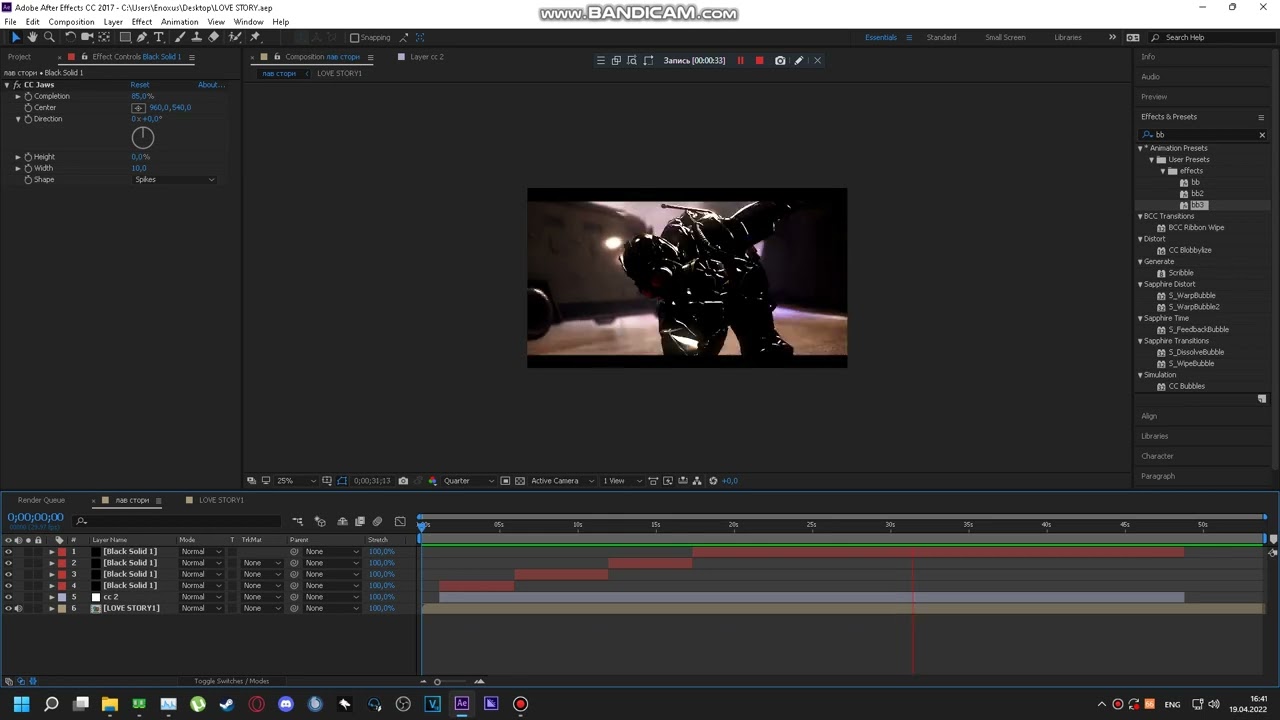
Task: Expand the Completion property
Action: 17,96
